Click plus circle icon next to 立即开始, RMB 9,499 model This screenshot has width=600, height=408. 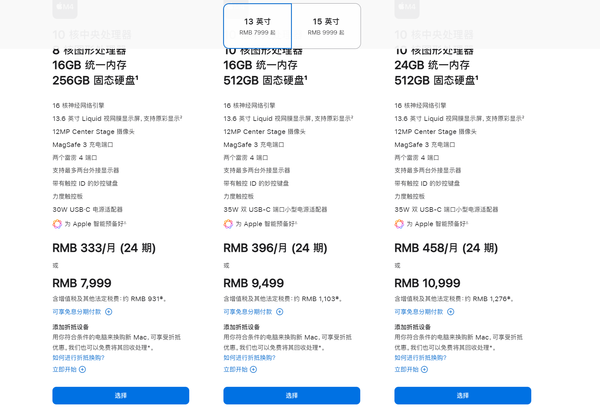click(x=253, y=369)
